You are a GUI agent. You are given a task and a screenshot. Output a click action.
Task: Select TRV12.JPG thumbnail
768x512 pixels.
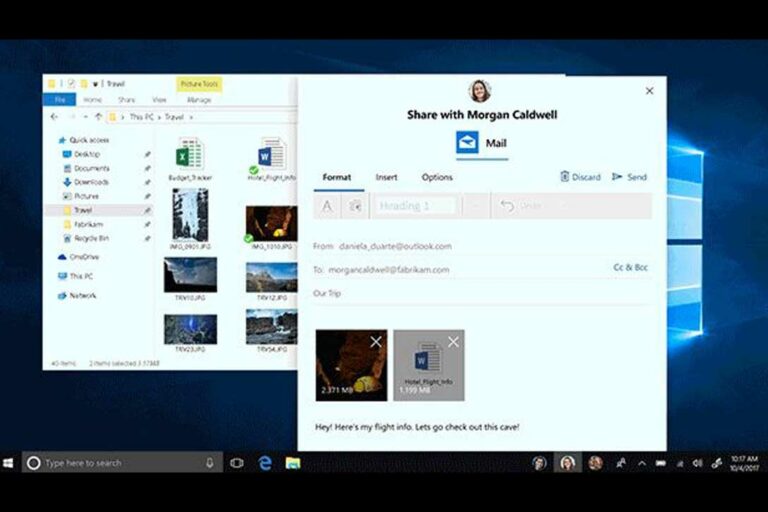pyautogui.click(x=271, y=281)
